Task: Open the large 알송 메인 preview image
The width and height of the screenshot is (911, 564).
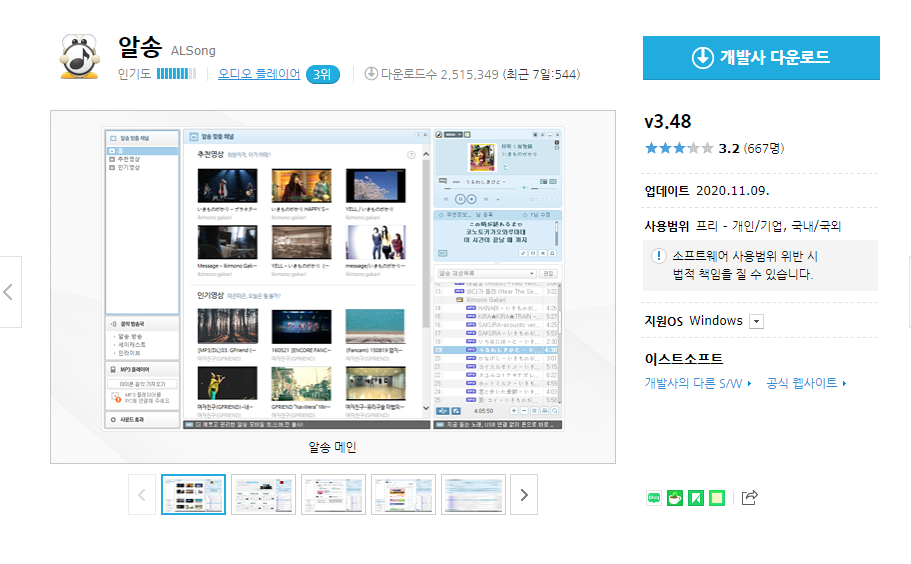Action: pos(333,279)
